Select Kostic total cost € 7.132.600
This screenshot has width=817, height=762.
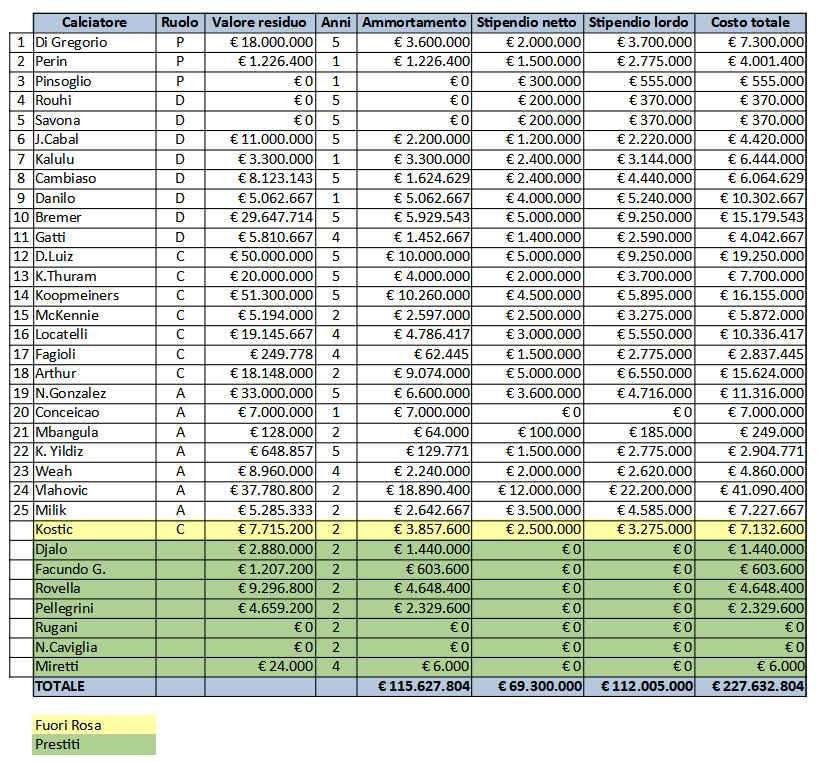750,530
